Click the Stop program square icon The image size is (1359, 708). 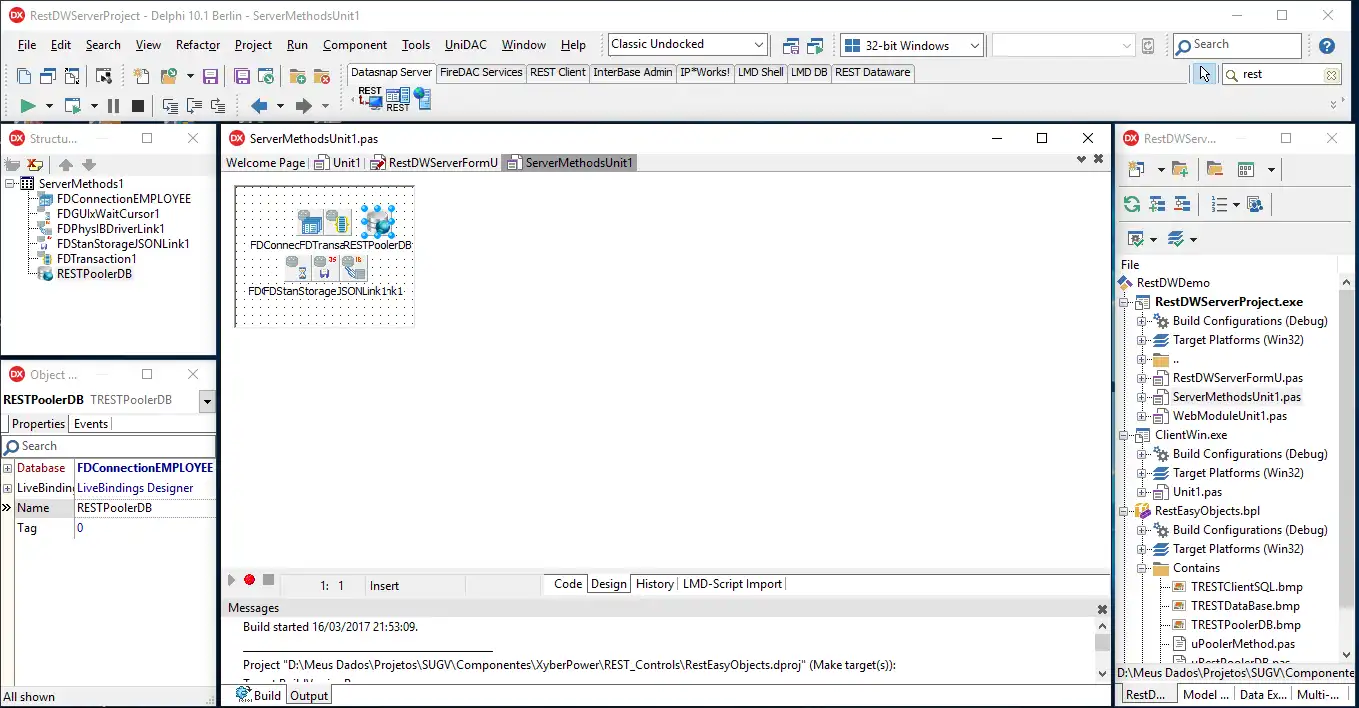[138, 106]
